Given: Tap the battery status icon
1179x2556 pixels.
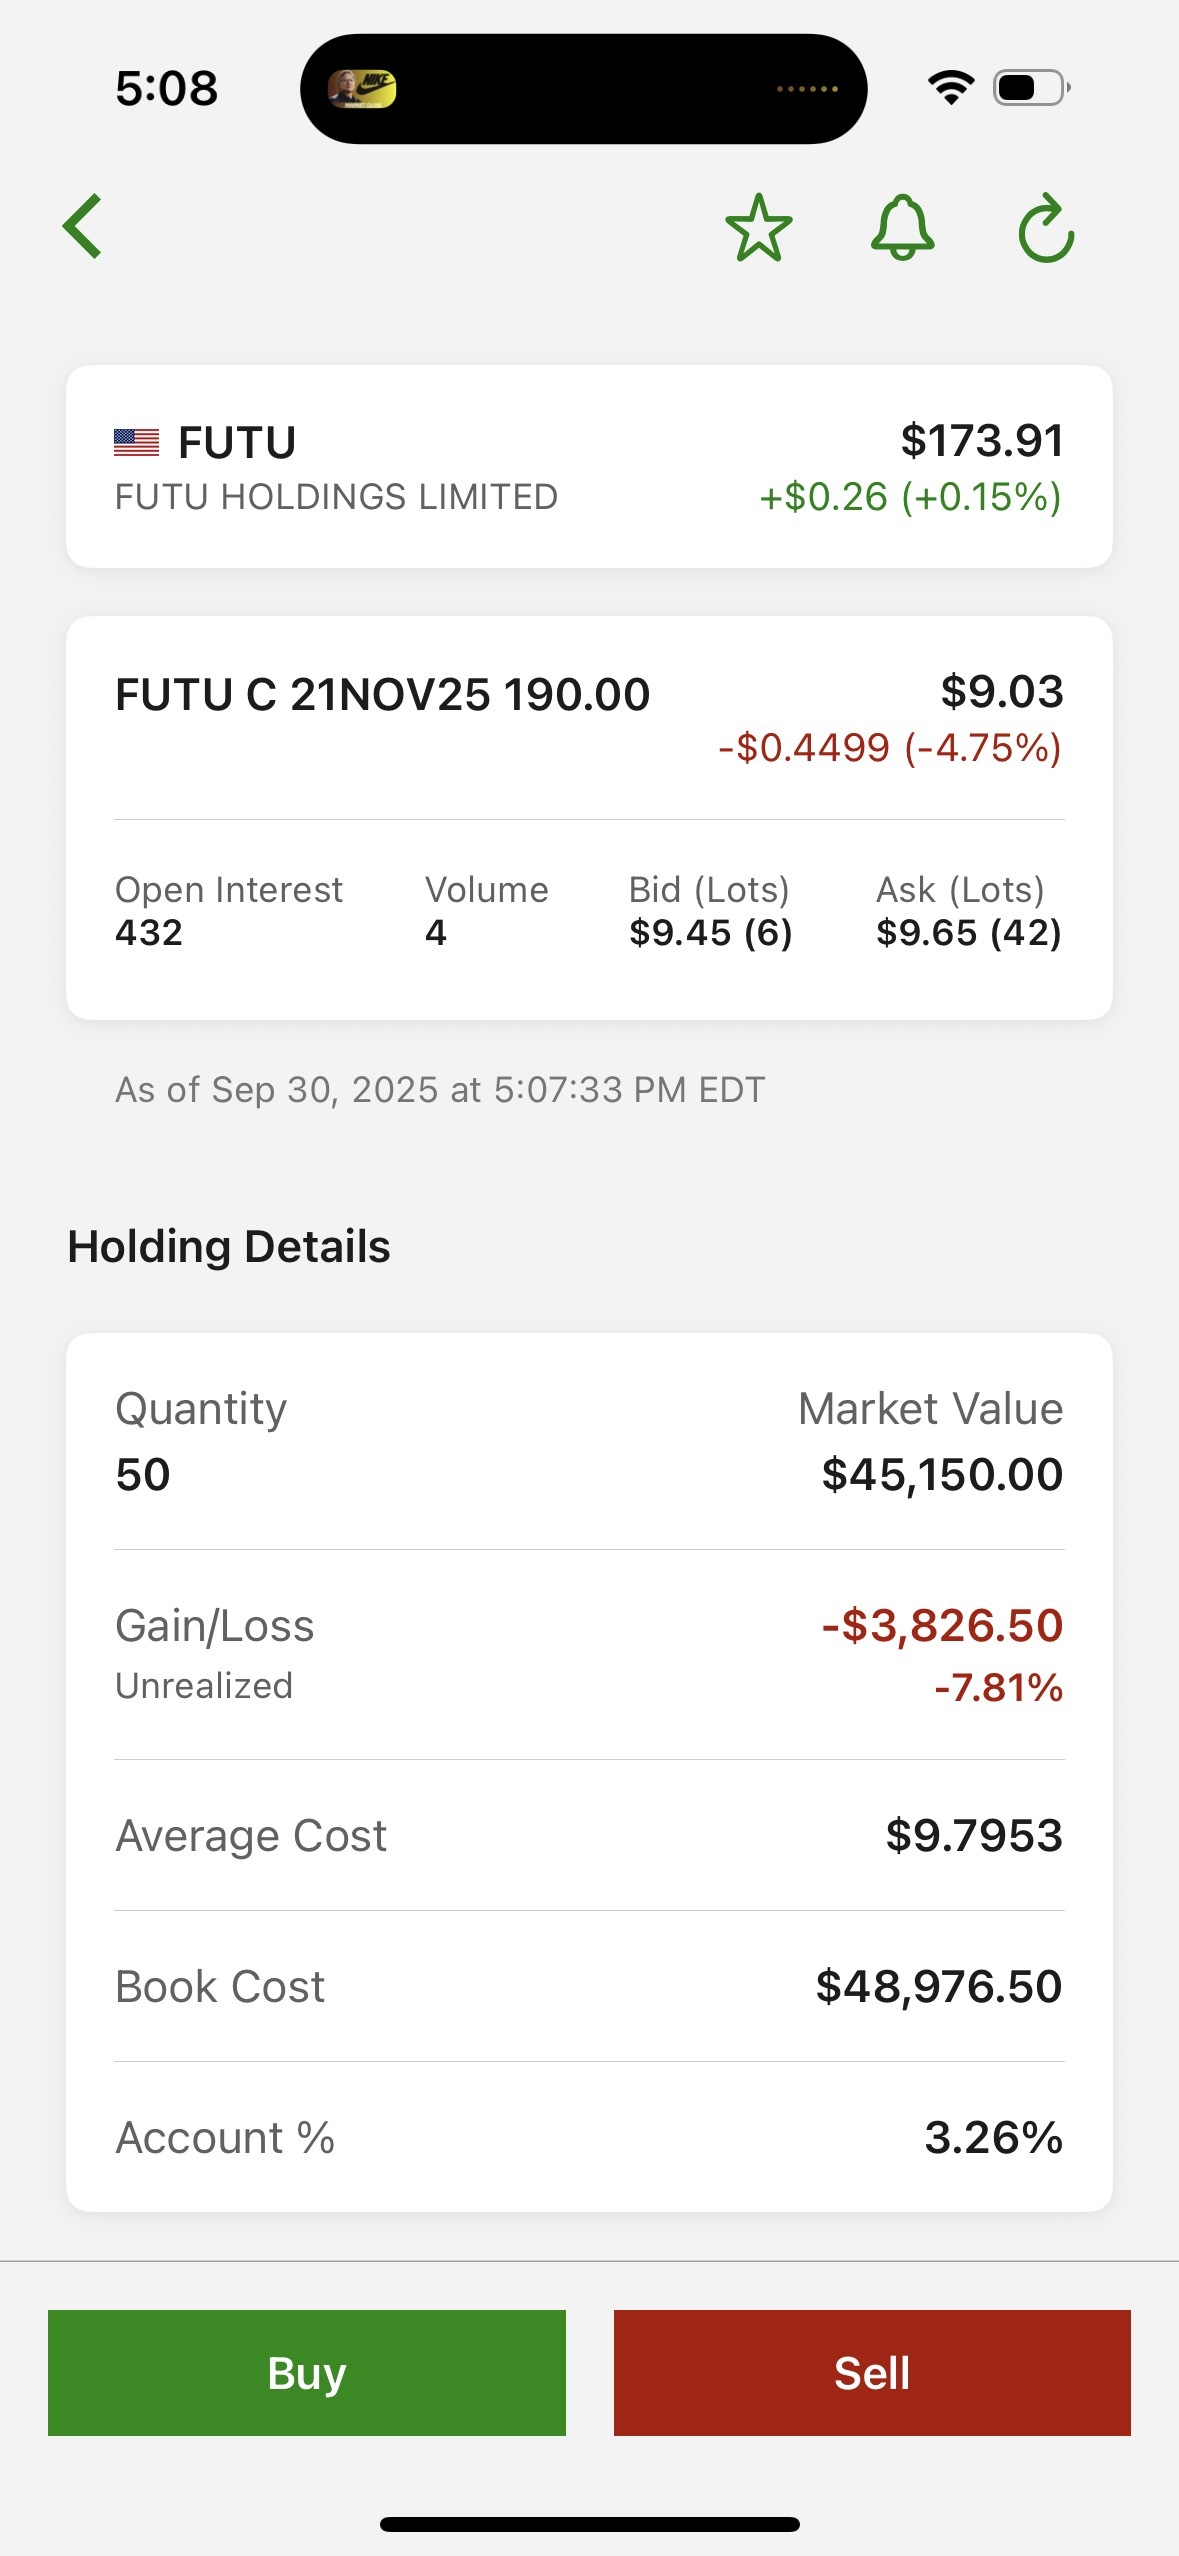Looking at the screenshot, I should pos(1032,88).
